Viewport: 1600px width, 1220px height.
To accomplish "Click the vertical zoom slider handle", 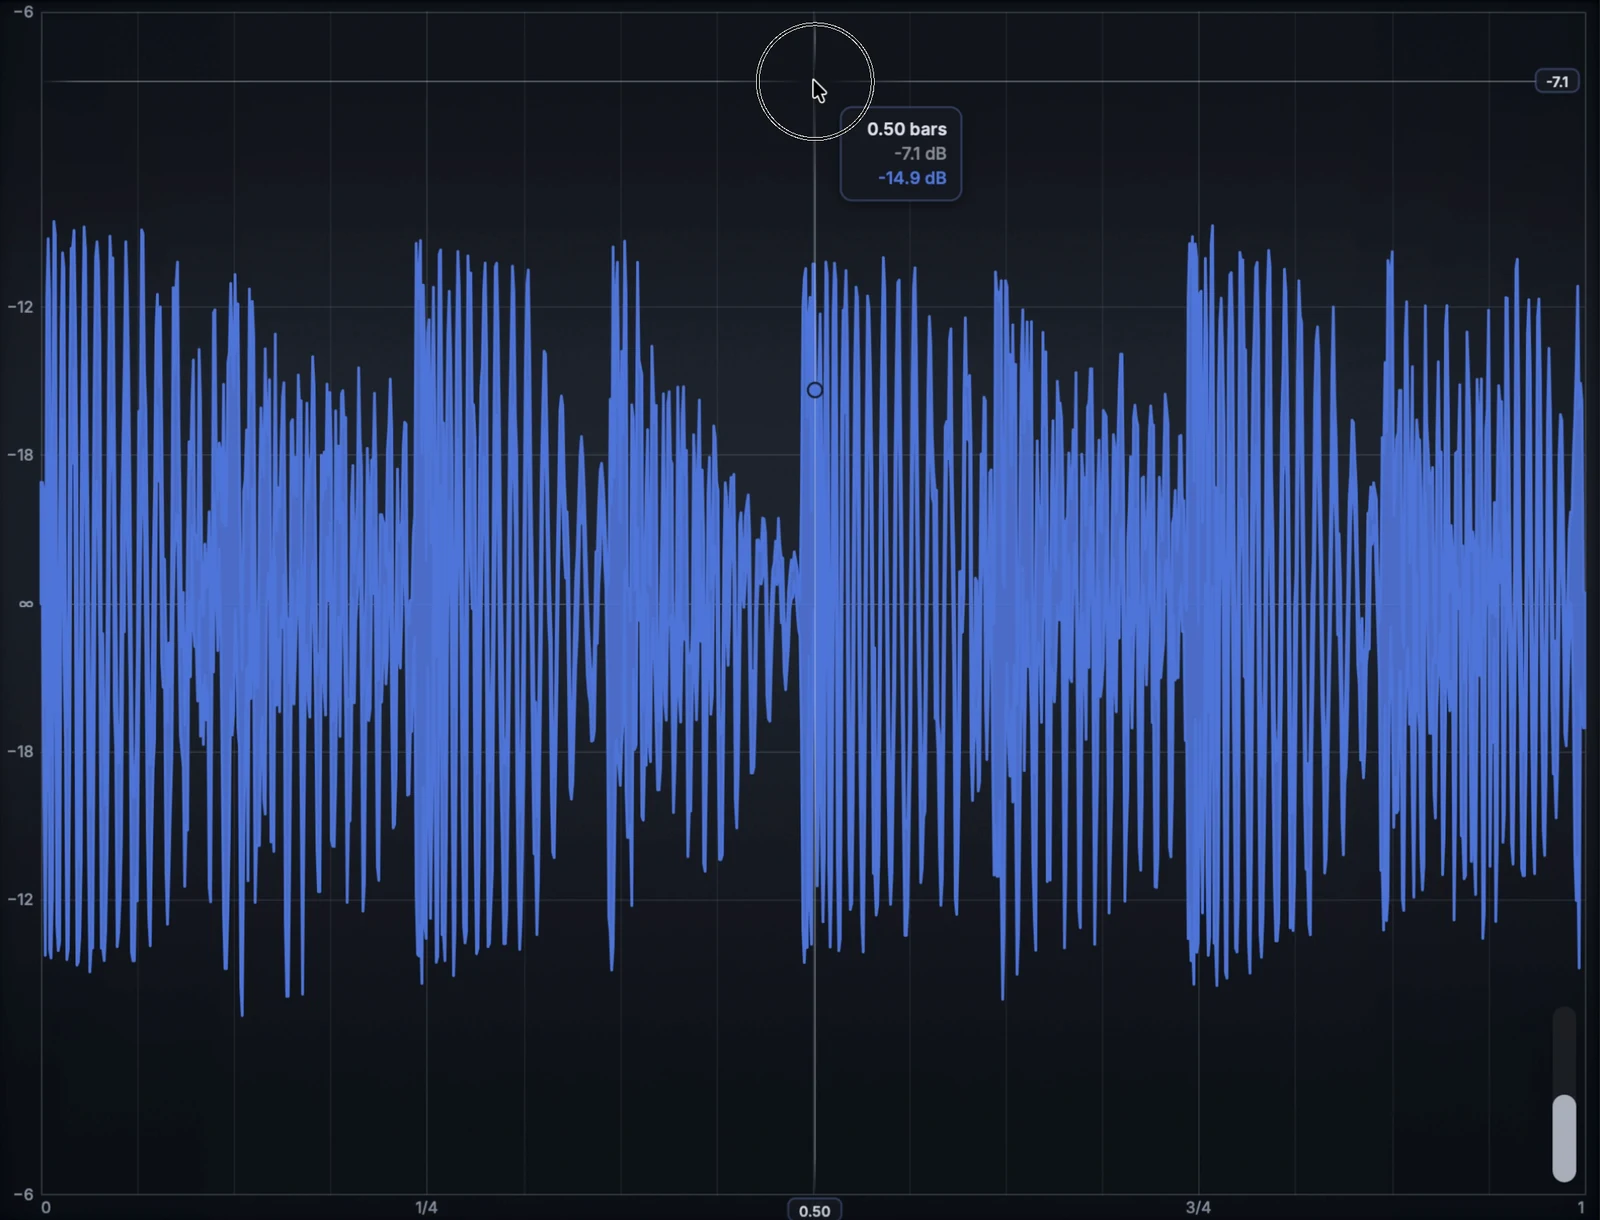I will tap(1564, 1138).
